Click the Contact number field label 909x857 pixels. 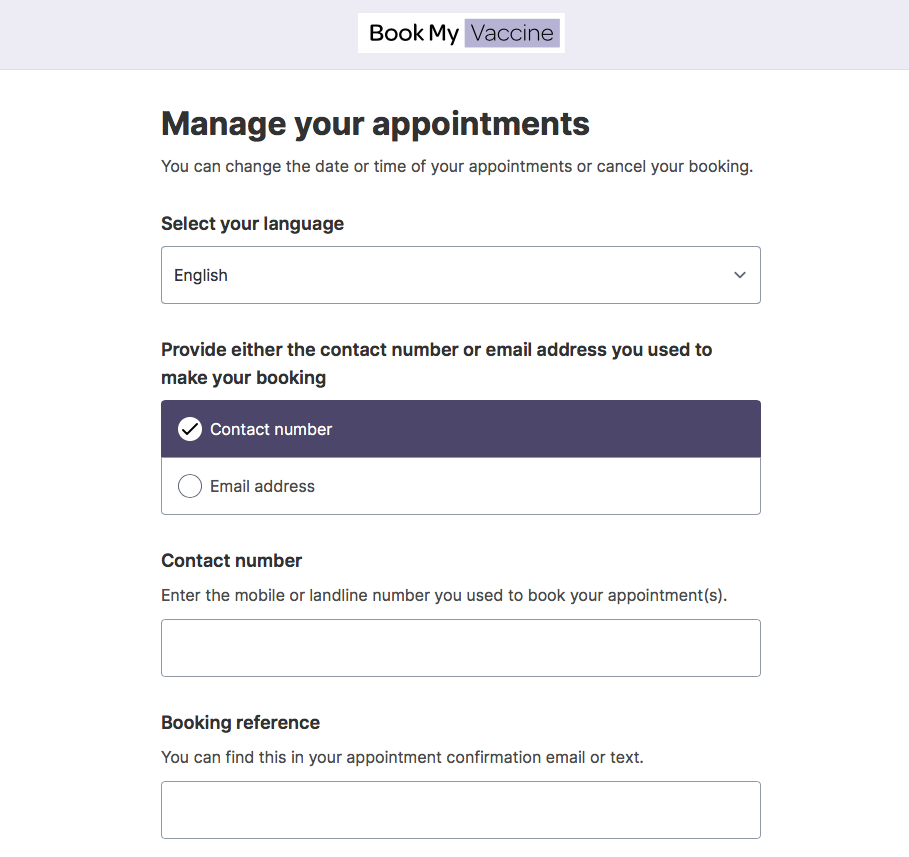(x=231, y=561)
